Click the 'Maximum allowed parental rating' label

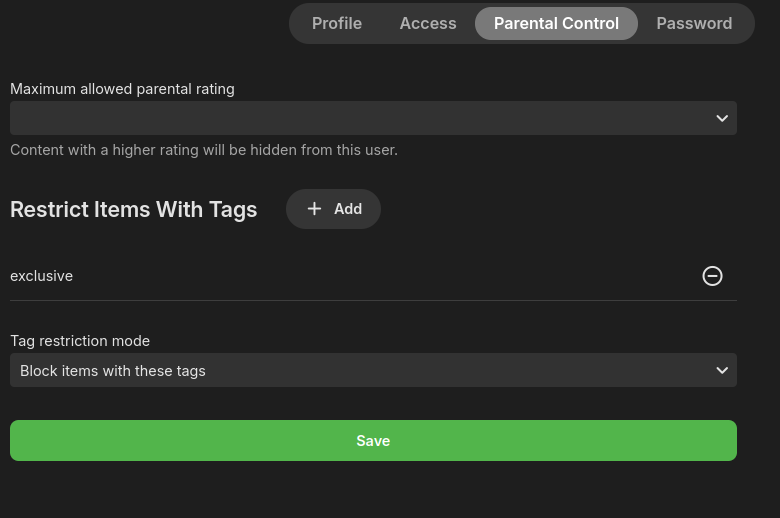click(x=122, y=89)
